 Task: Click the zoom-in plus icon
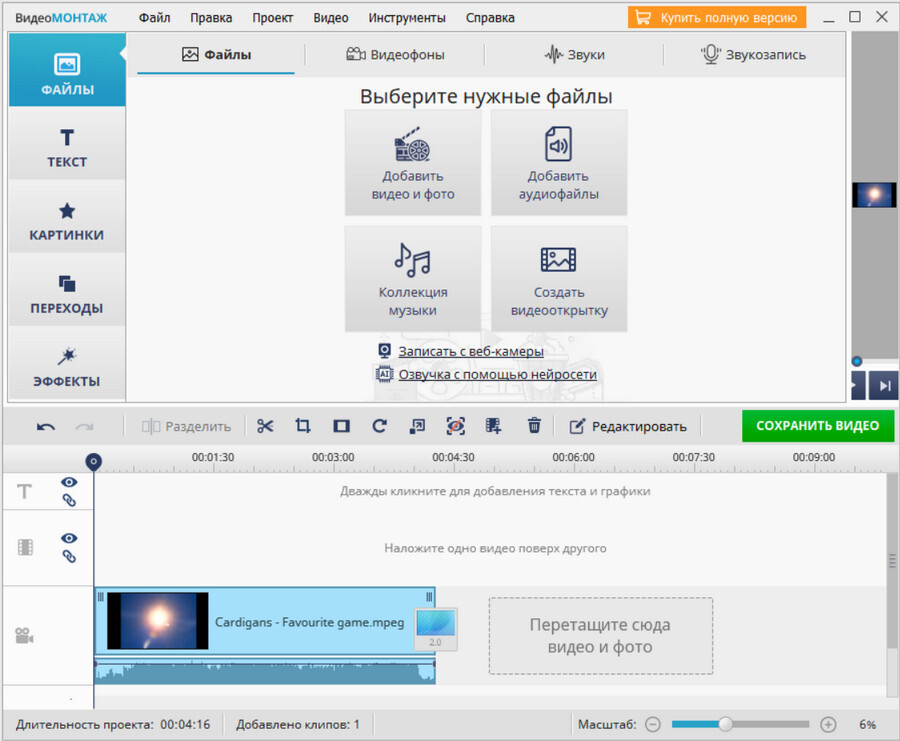click(x=828, y=724)
